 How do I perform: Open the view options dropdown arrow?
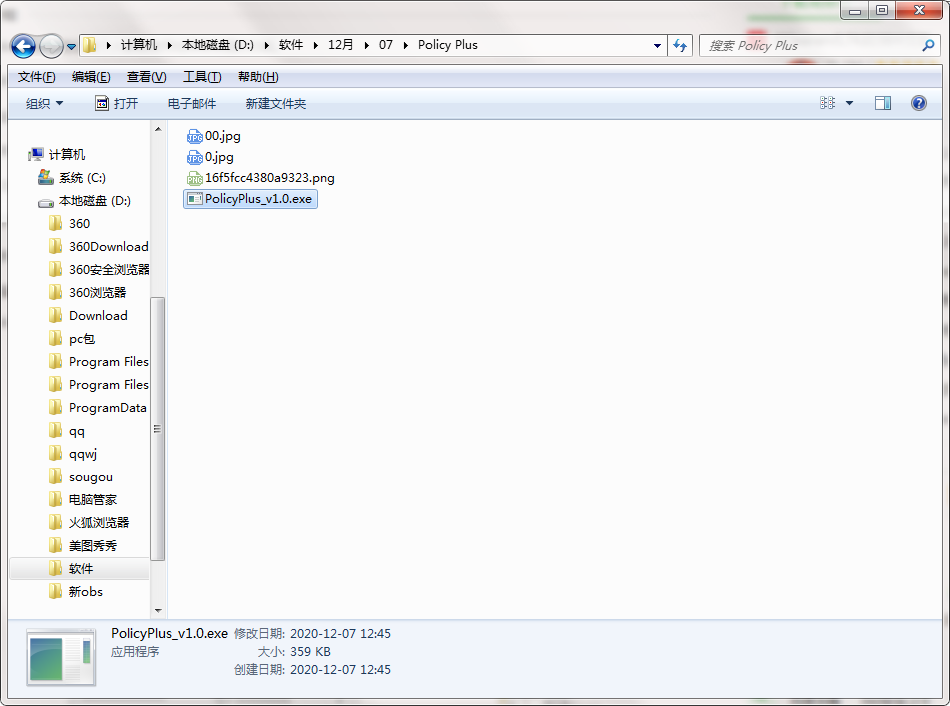(849, 103)
